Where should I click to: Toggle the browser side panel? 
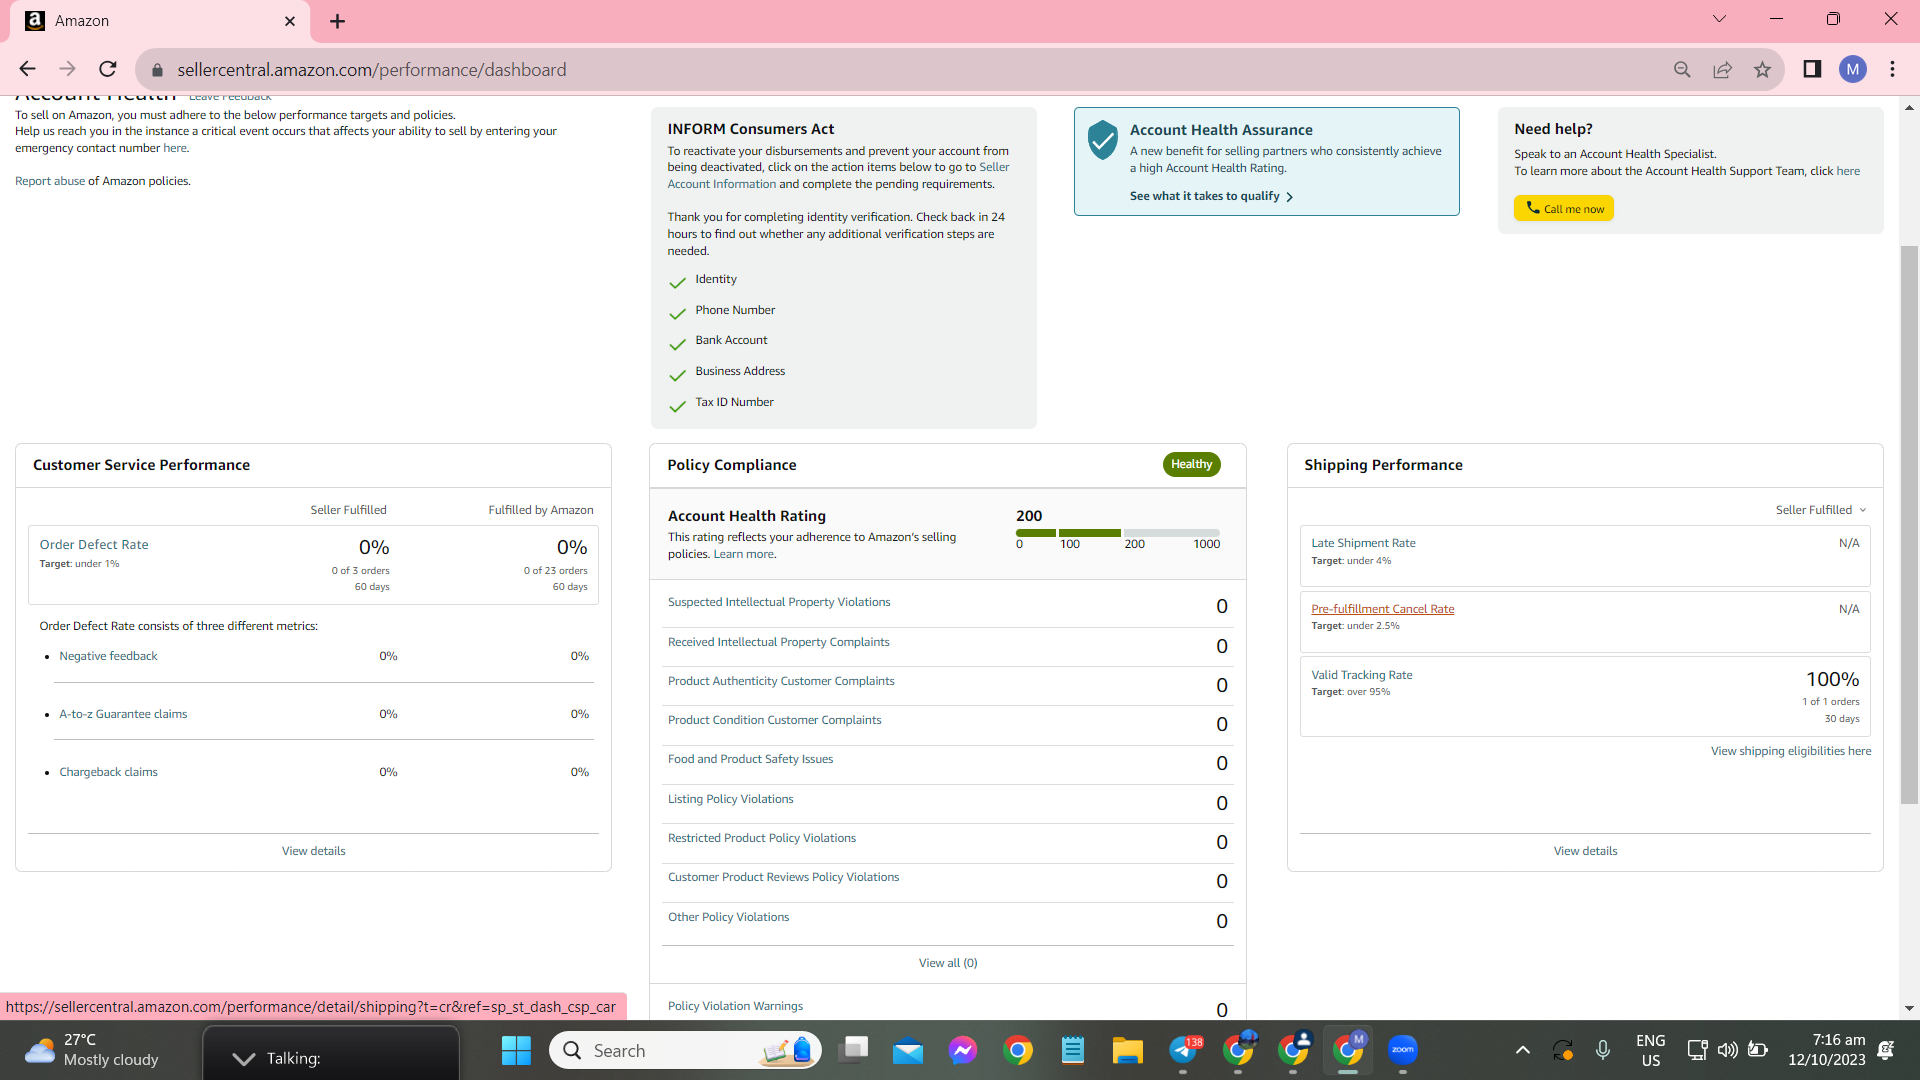tap(1812, 69)
